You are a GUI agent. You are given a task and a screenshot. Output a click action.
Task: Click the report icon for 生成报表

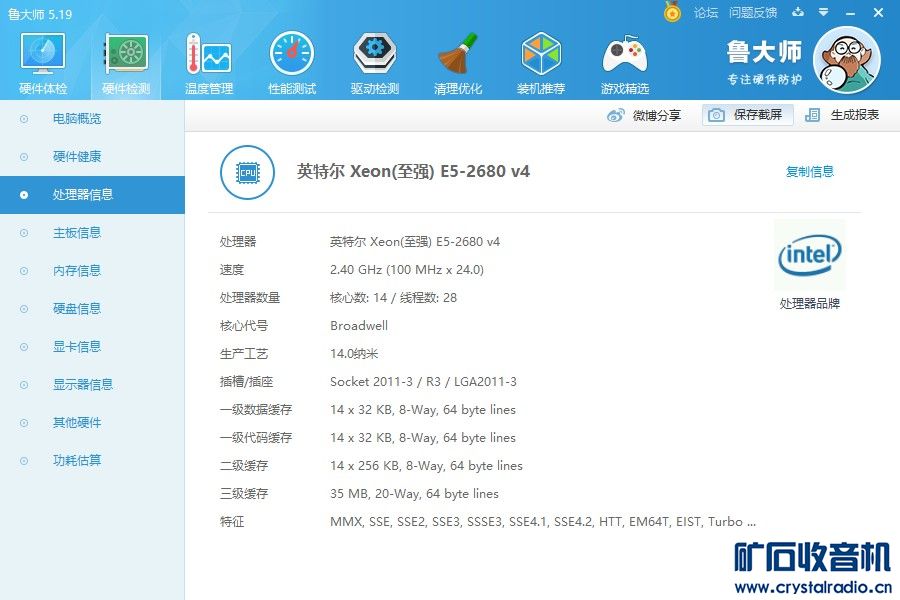click(x=812, y=115)
